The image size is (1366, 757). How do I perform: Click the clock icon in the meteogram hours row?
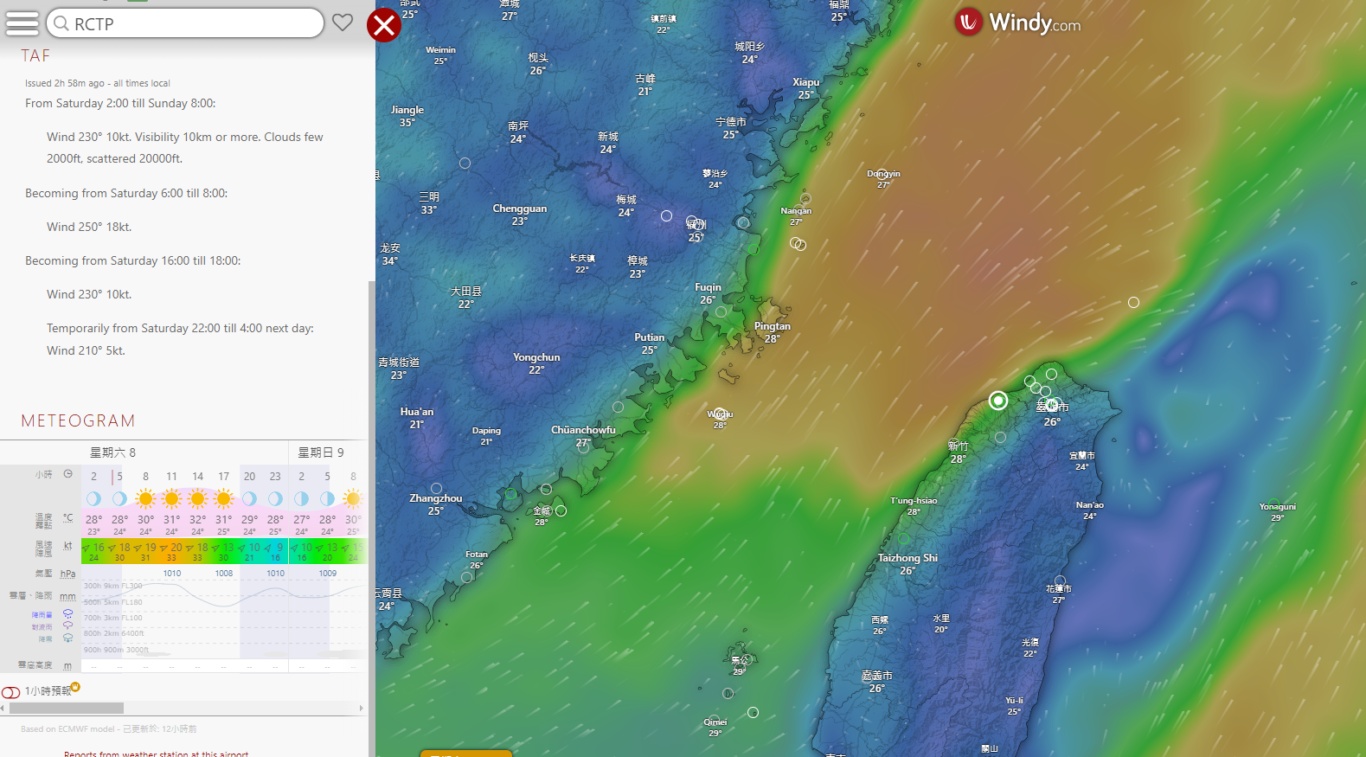pos(68,474)
